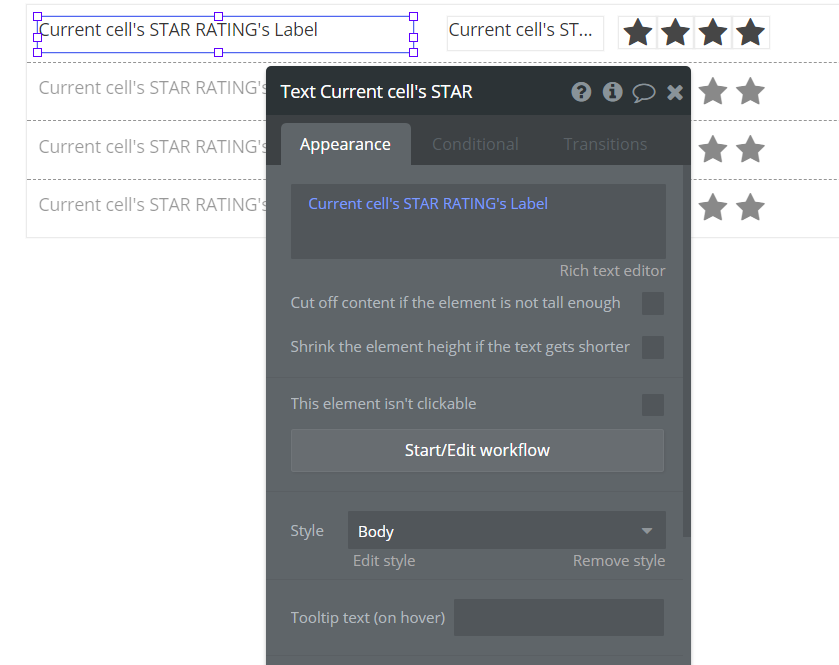Open the comment speech bubble icon

pos(644,93)
